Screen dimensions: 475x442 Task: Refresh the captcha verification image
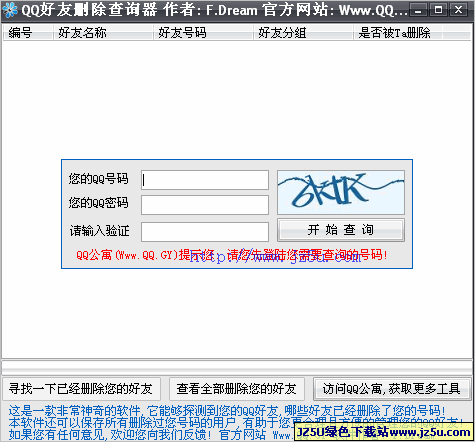click(341, 192)
